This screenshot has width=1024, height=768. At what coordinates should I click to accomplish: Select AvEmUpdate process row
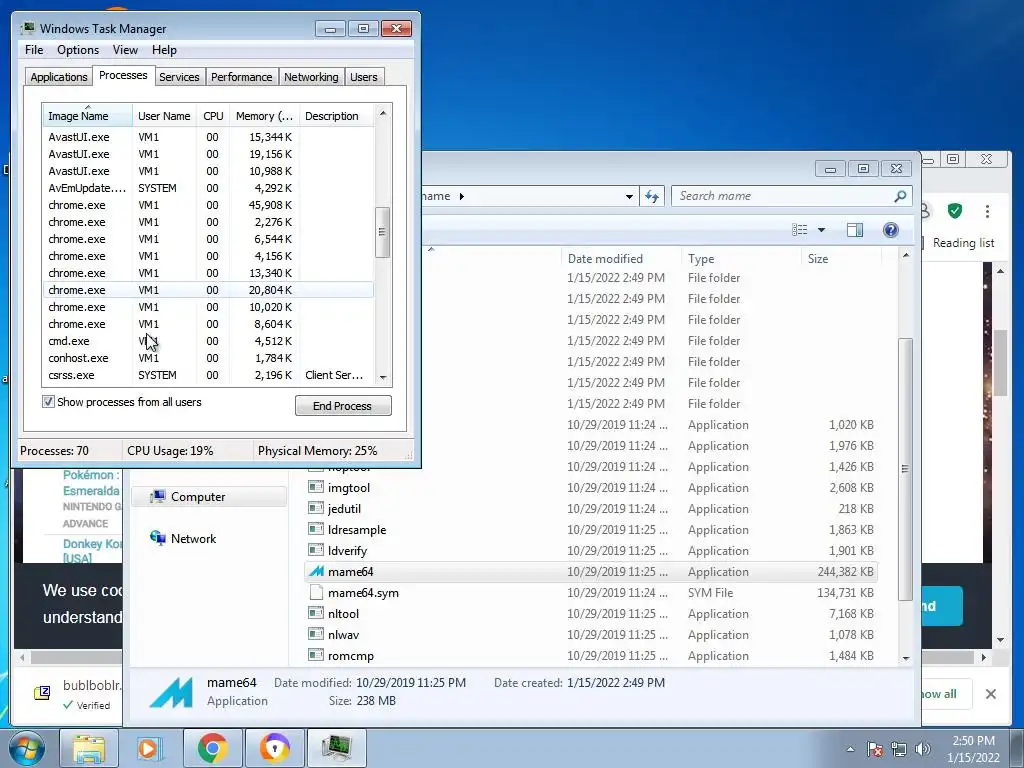(208, 188)
